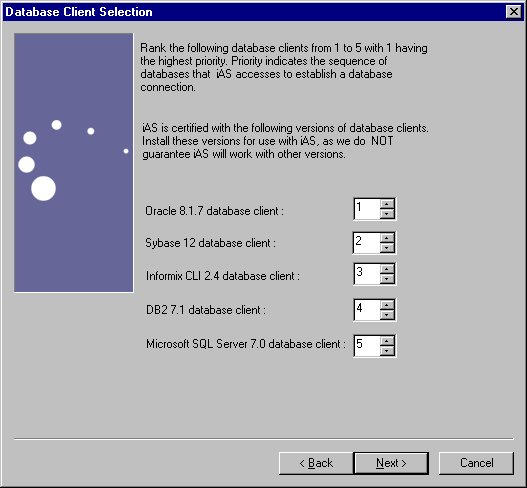Focus the Microsoft SQL Server 7.0 priority field
Screen dimensions: 527x488
367,346
